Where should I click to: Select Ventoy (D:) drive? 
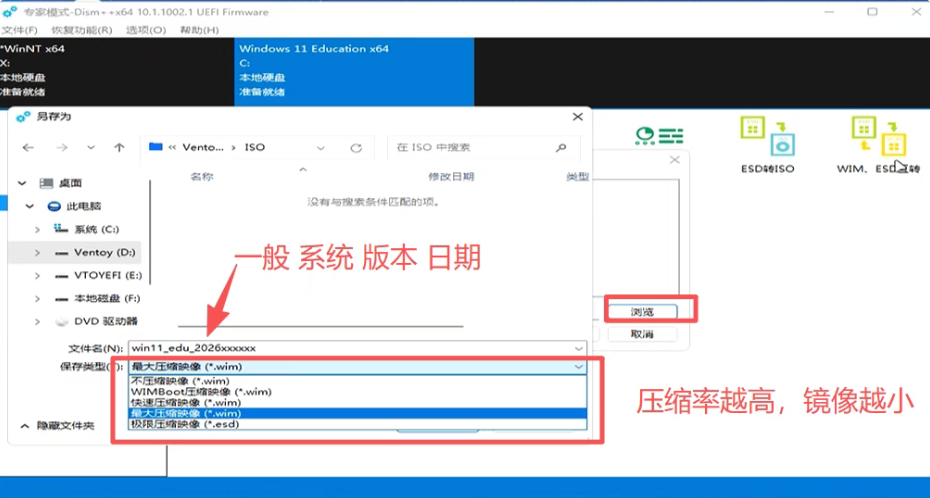click(105, 253)
